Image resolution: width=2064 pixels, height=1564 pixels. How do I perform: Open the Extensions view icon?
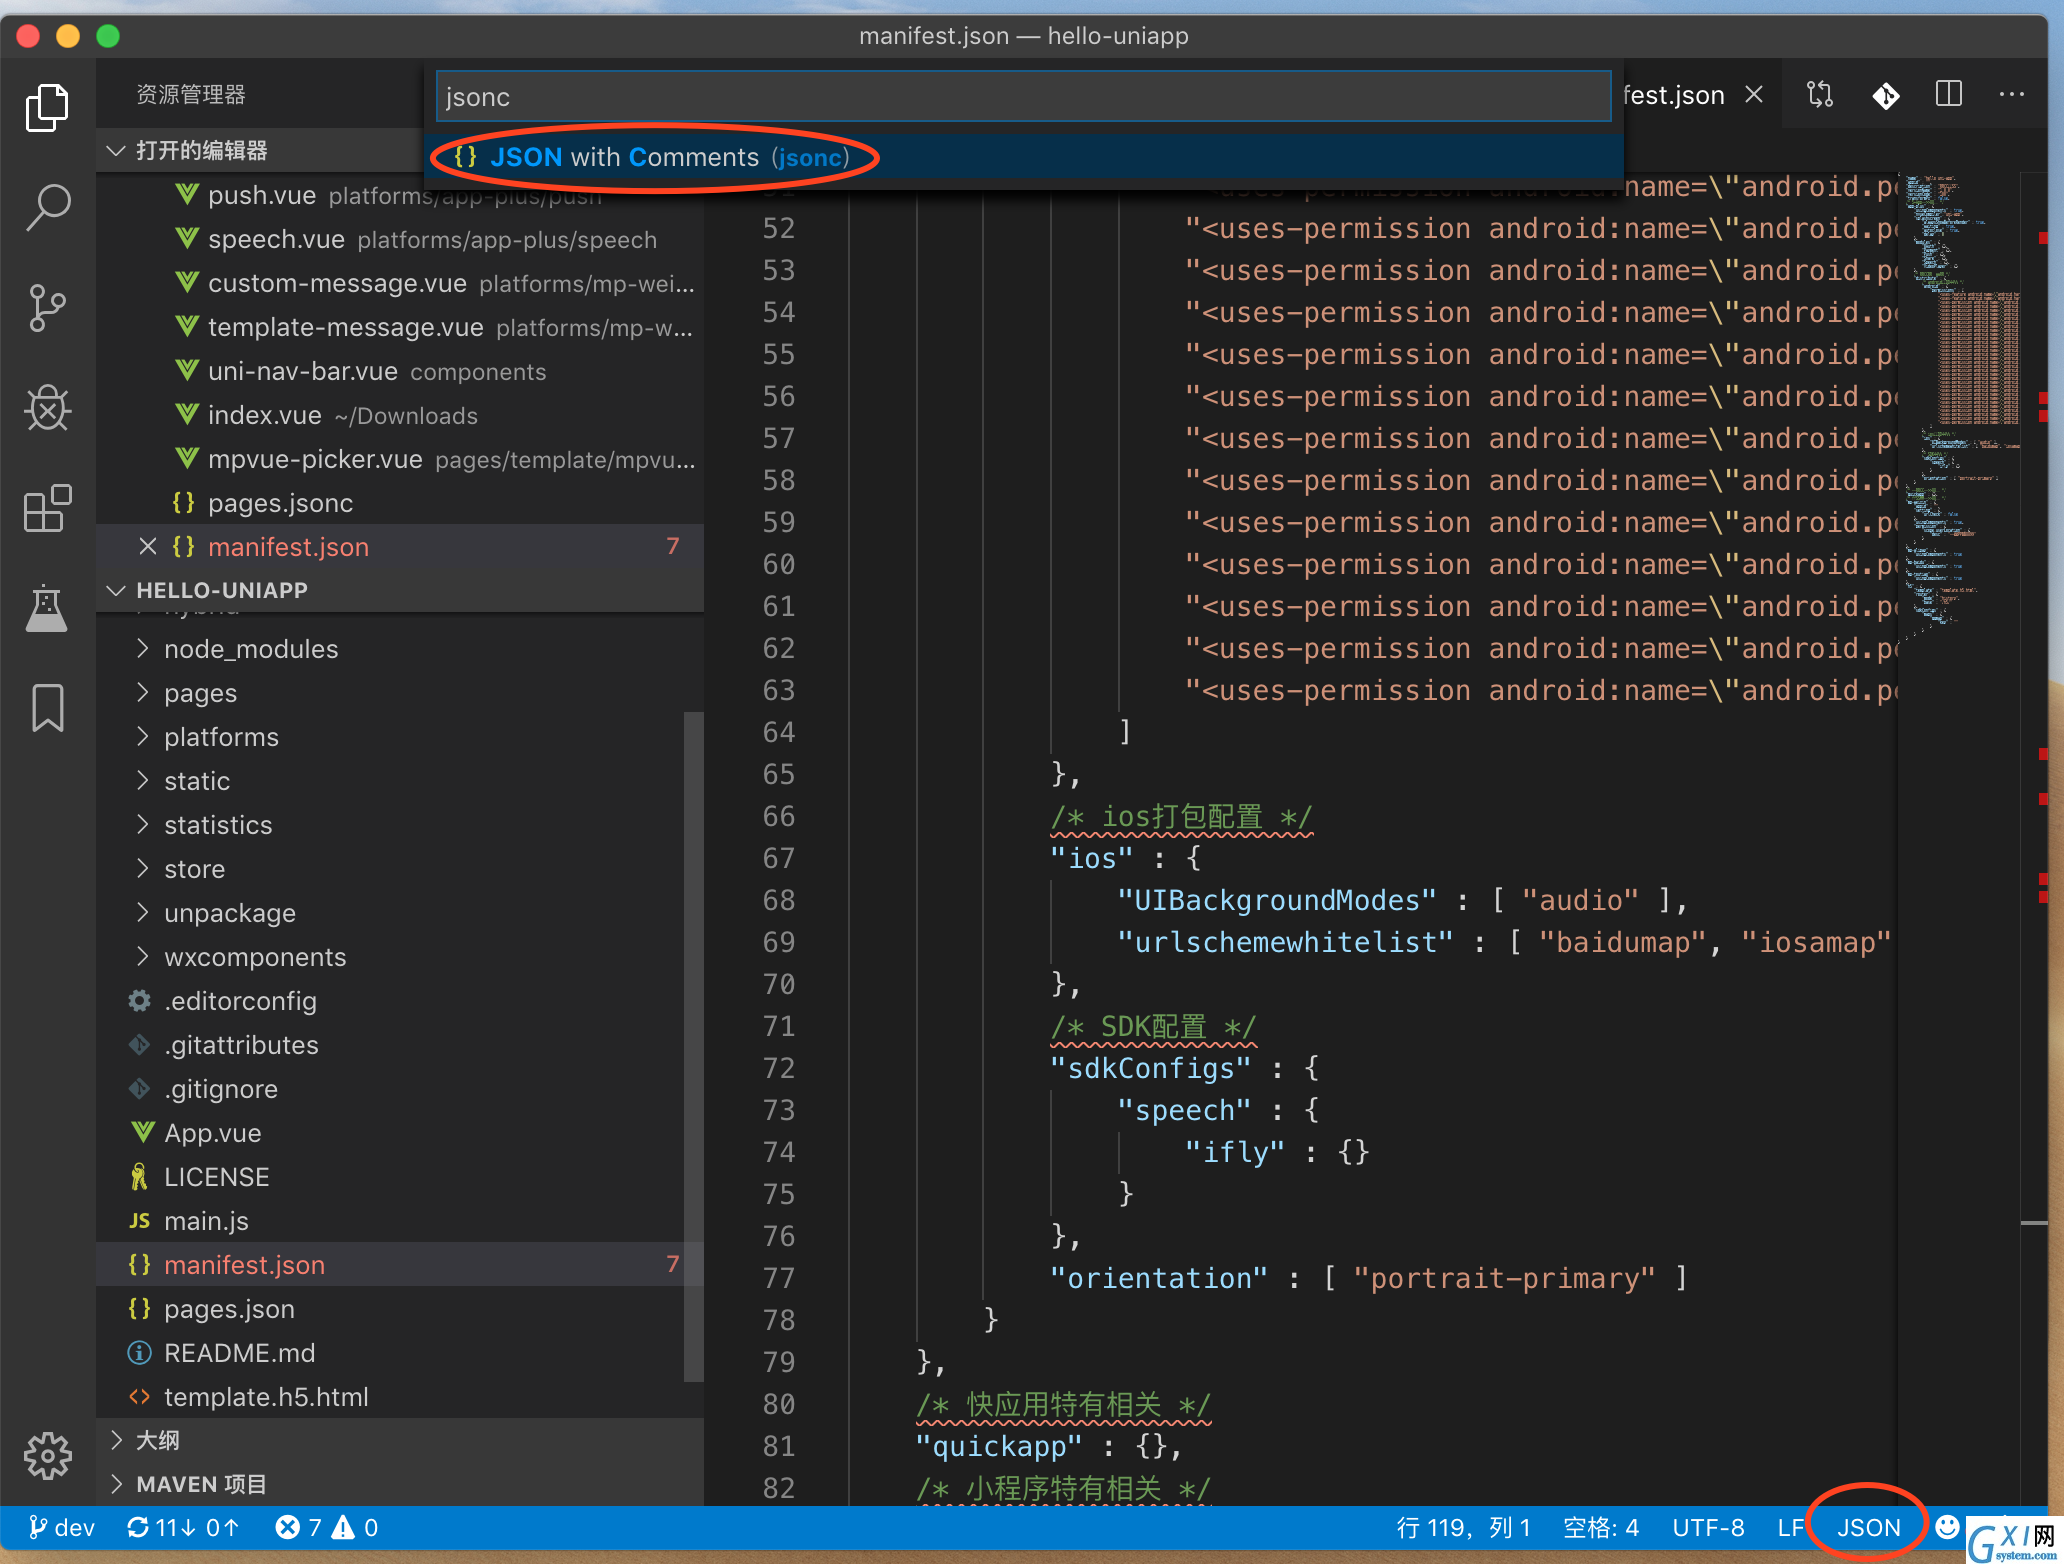click(x=47, y=508)
